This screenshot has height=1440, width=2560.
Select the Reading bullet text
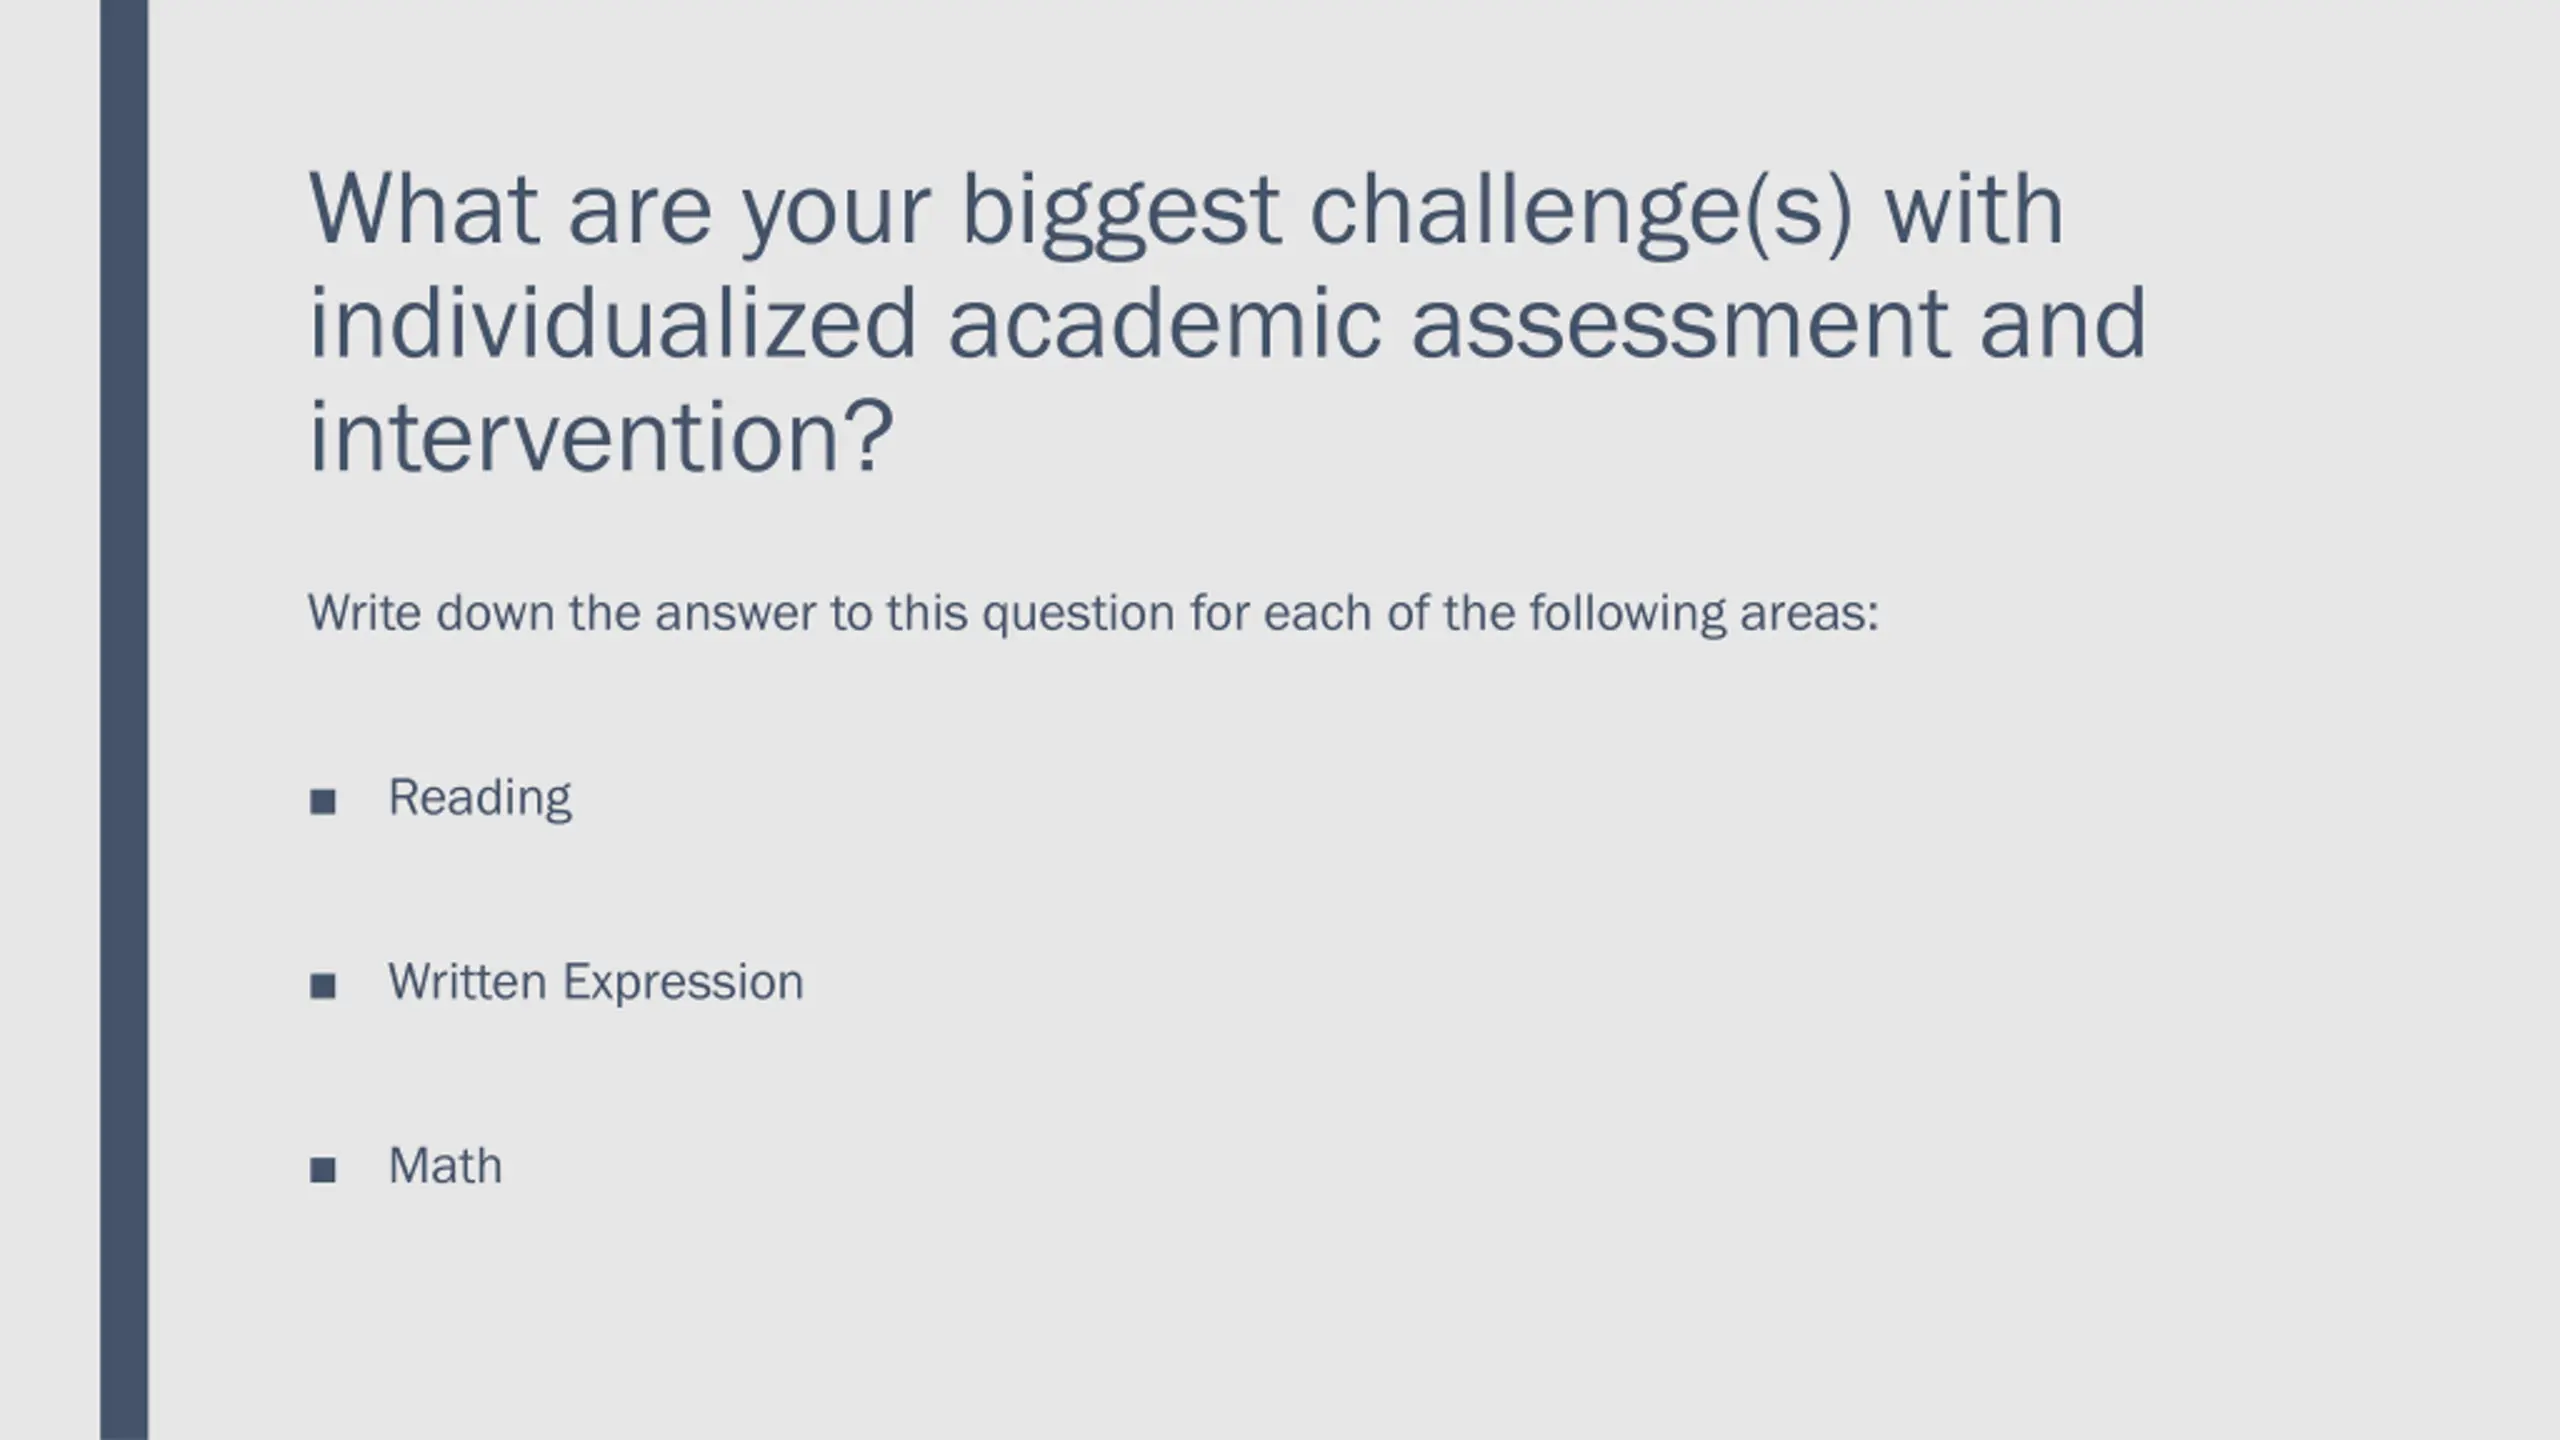(480, 799)
